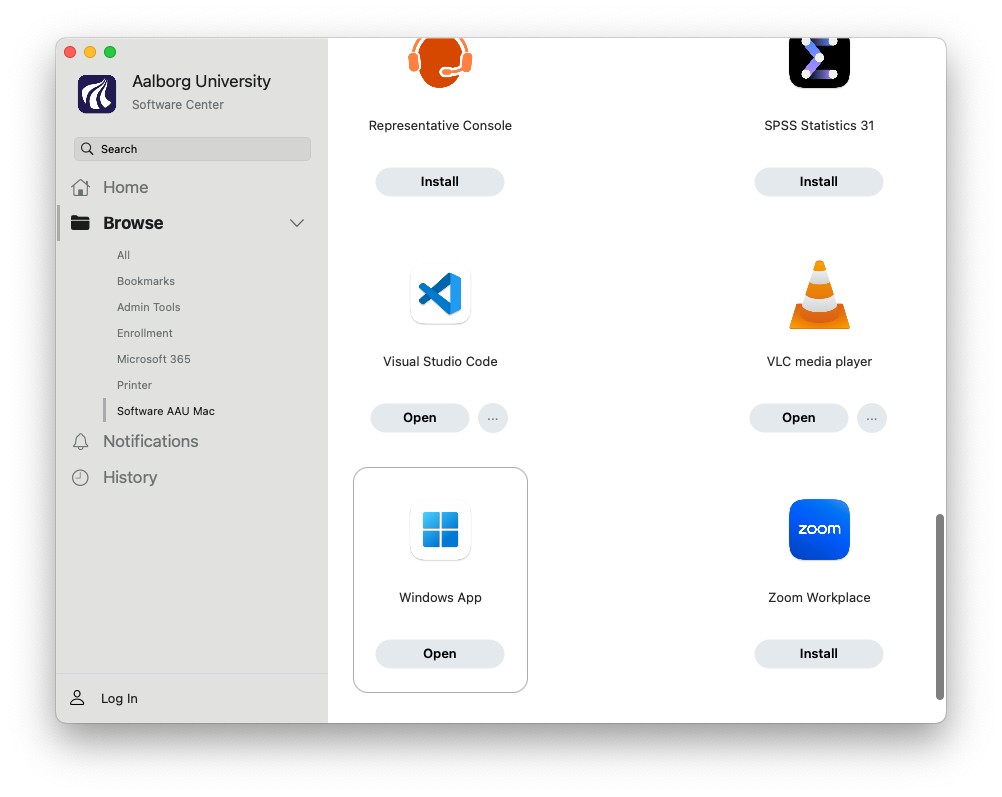Screen dimensions: 1002x797
Task: Open the Notifications bell in the sidebar
Action: coord(80,441)
